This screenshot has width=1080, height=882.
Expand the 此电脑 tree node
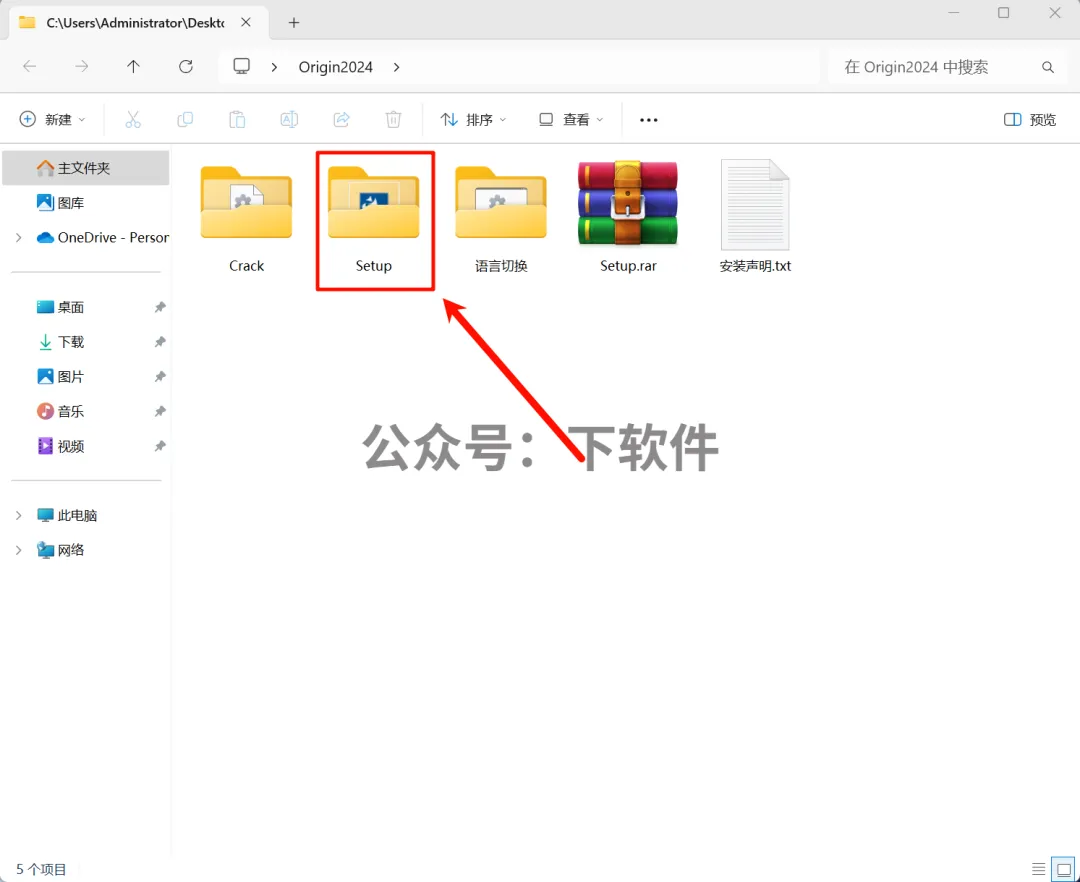pyautogui.click(x=19, y=515)
